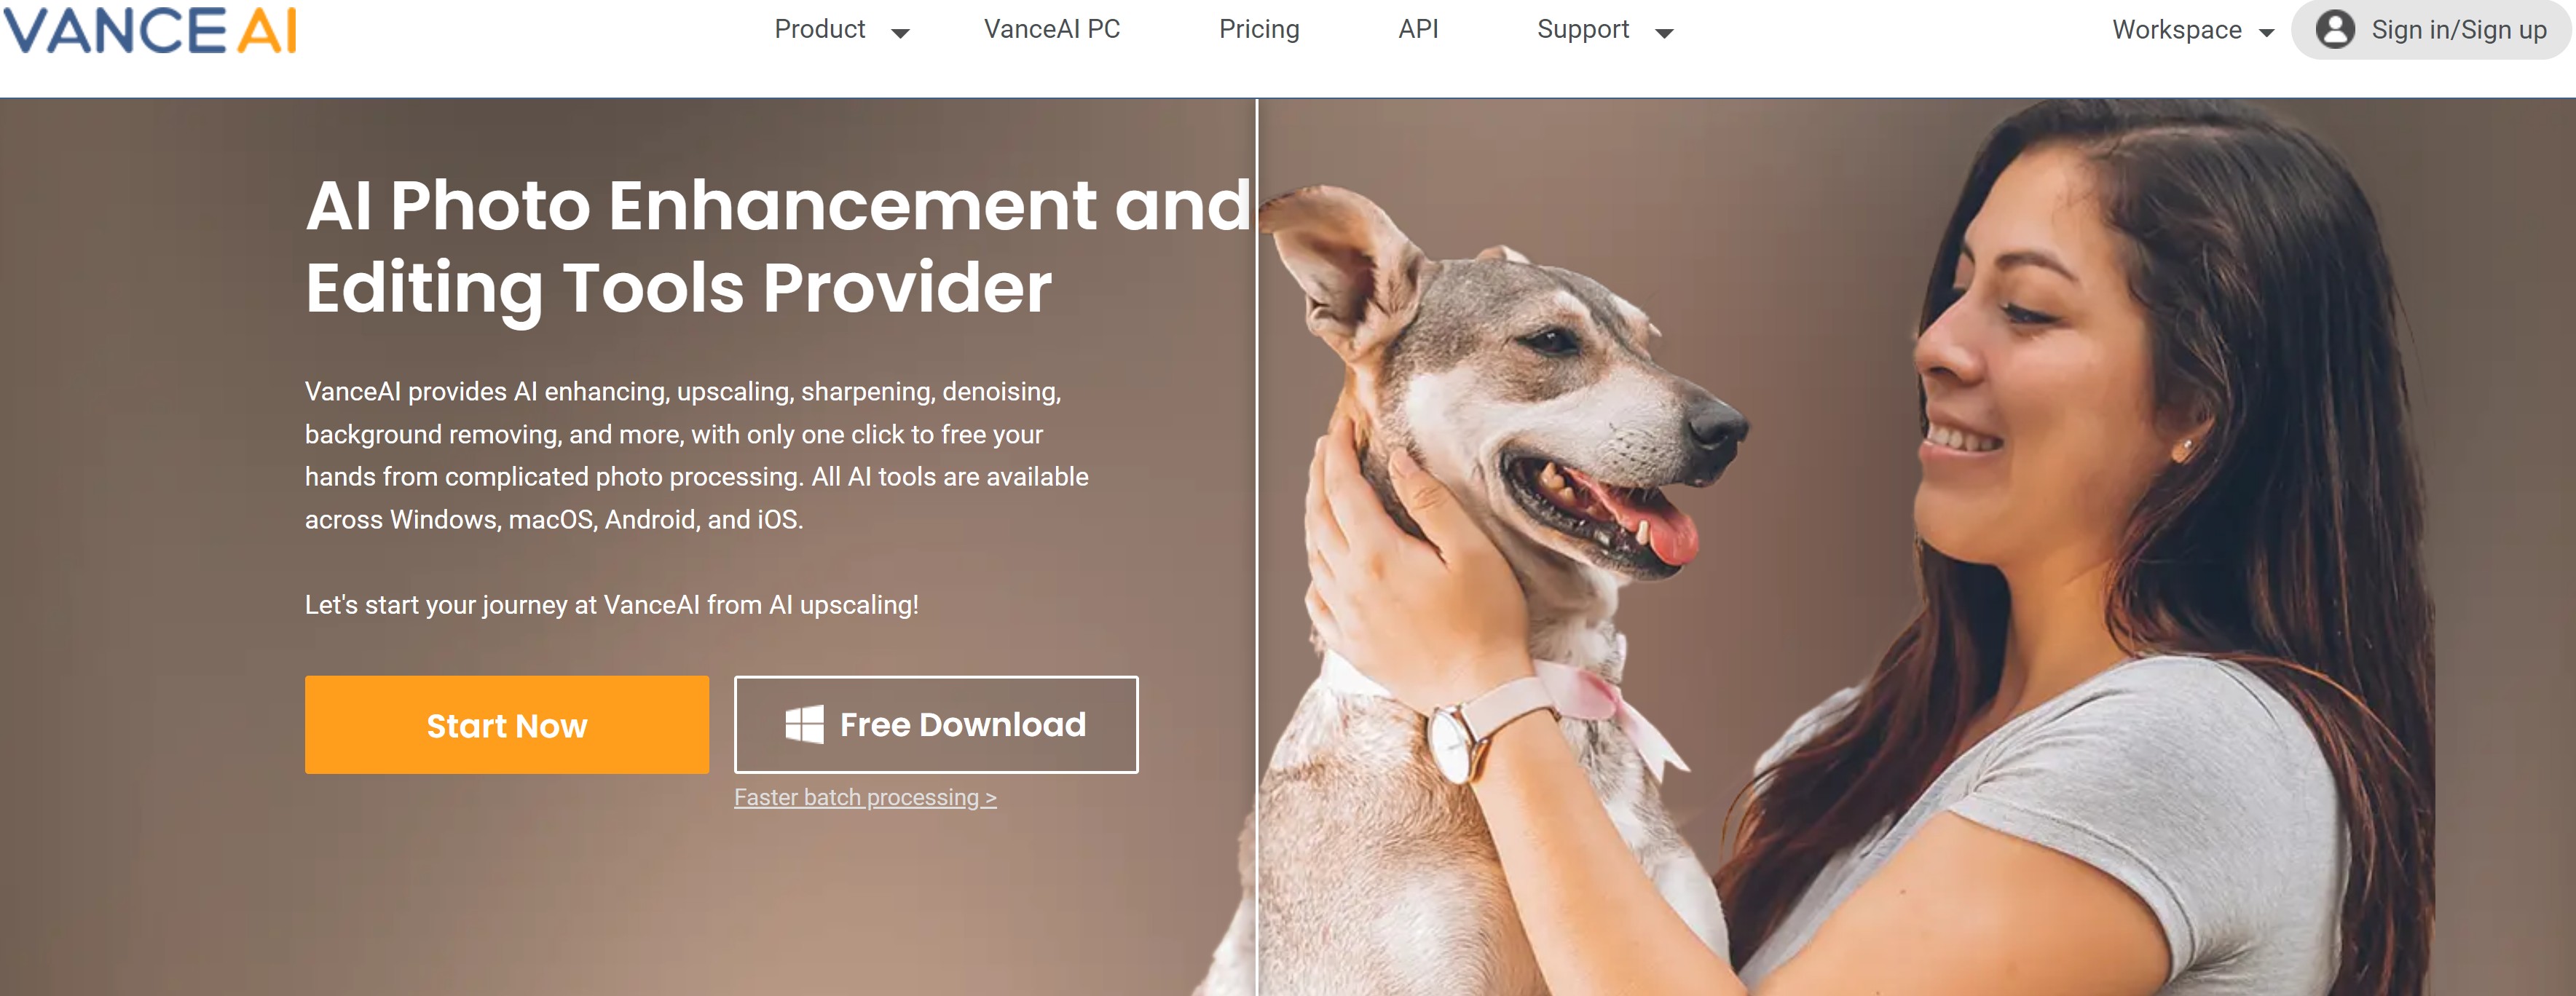Image resolution: width=2576 pixels, height=996 pixels.
Task: Expand the Support dropdown arrow
Action: coord(1664,33)
